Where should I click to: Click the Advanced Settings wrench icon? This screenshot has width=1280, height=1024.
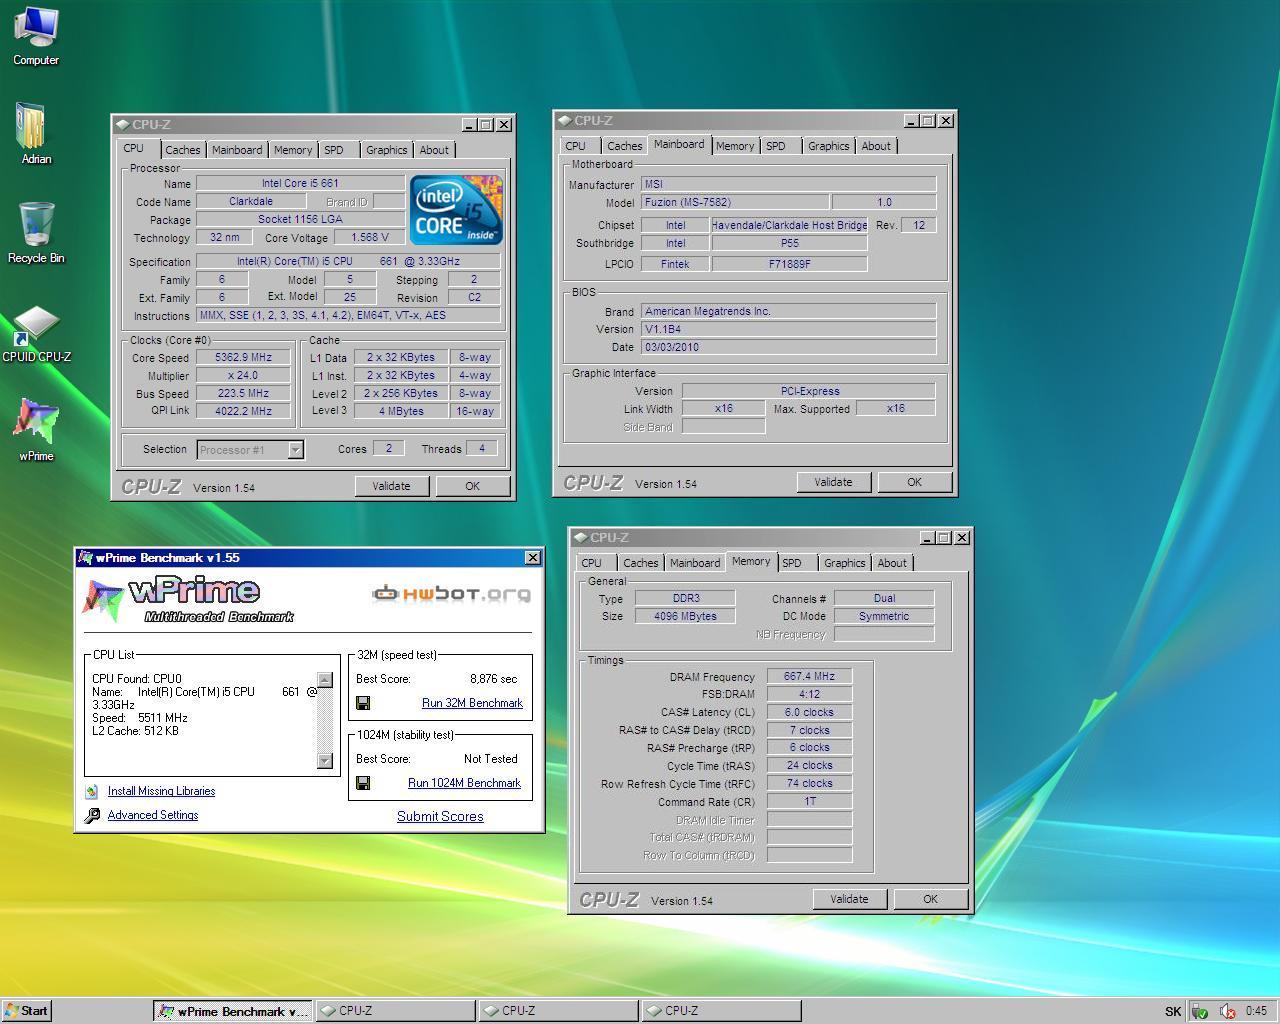92,816
